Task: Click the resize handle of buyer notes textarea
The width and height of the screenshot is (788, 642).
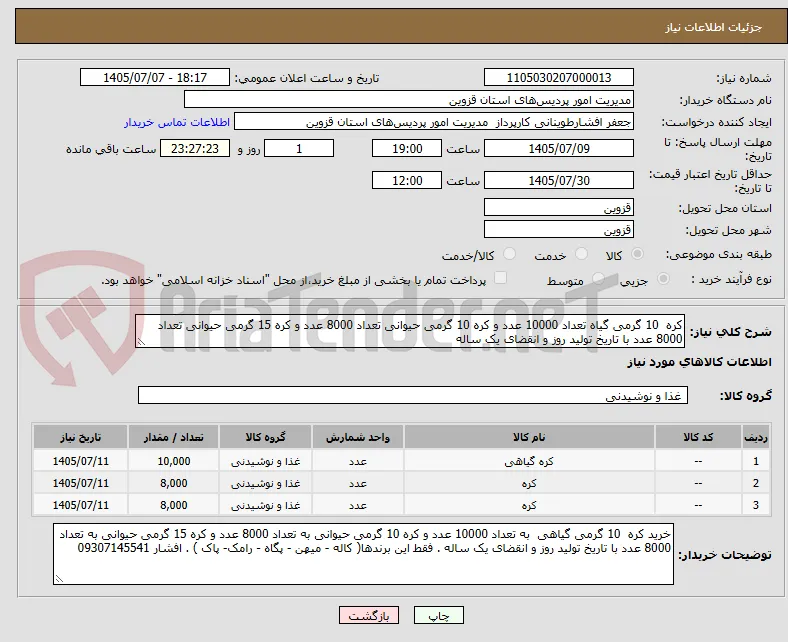Action: [x=59, y=579]
